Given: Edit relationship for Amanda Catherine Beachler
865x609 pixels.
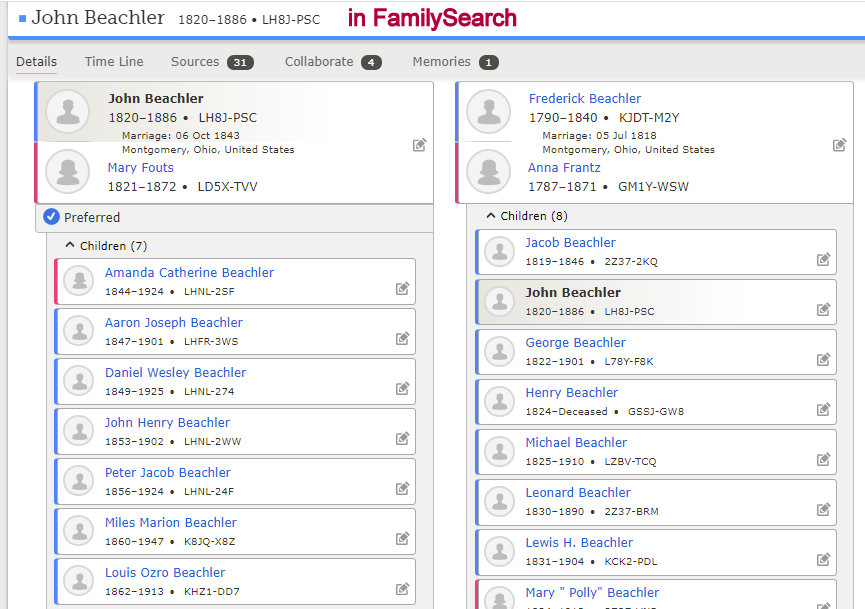Looking at the screenshot, I should 402,289.
